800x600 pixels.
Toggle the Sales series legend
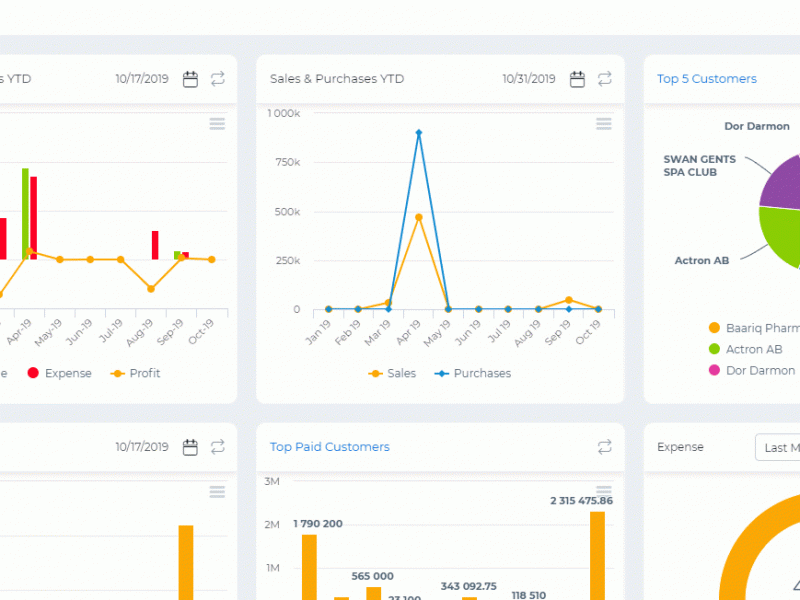click(x=392, y=373)
